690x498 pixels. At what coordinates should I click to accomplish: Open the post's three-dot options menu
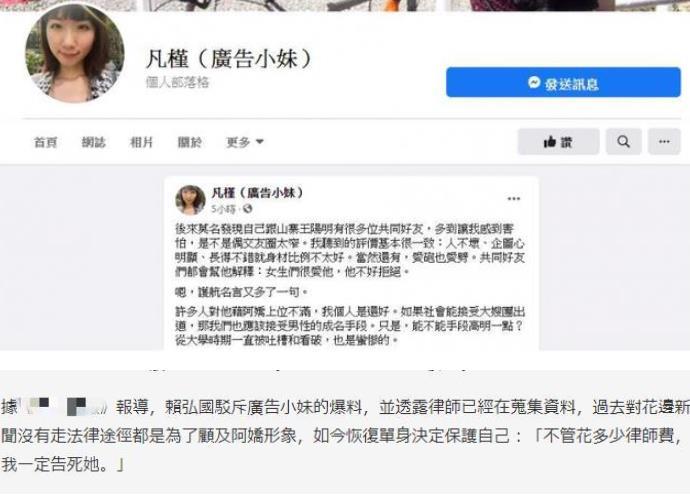[514, 199]
